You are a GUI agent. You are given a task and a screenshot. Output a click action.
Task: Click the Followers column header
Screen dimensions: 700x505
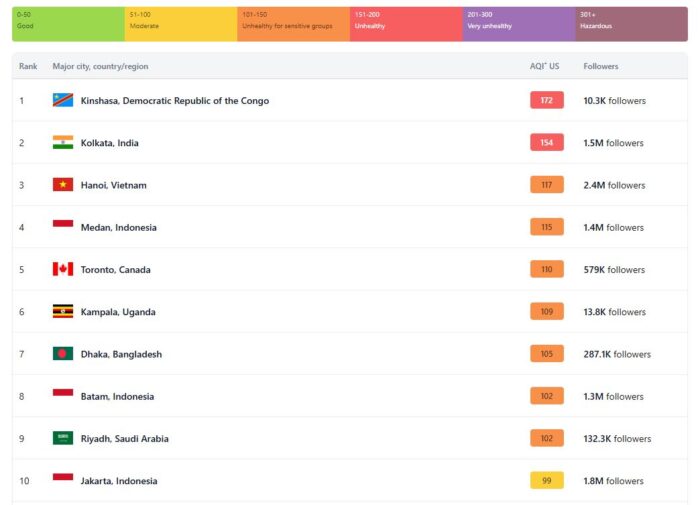pos(601,66)
